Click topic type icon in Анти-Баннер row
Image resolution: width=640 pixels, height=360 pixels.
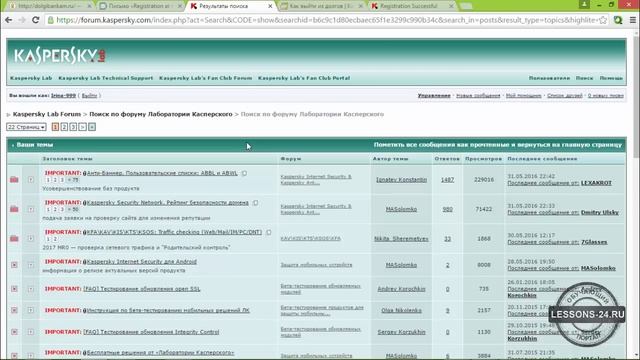[x=31, y=180]
